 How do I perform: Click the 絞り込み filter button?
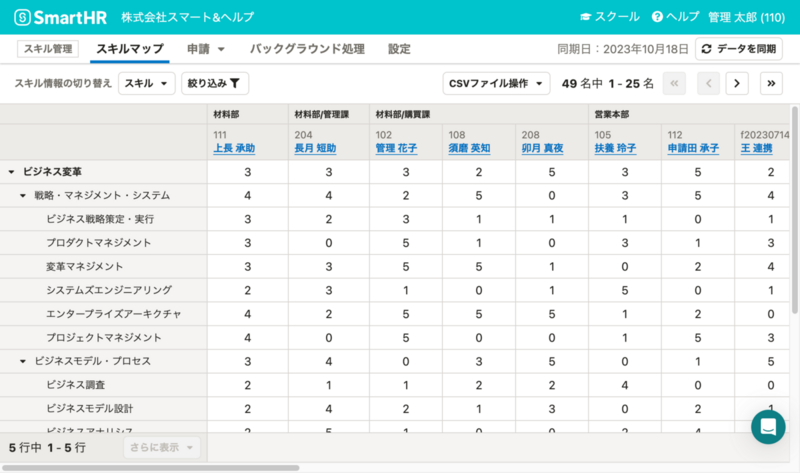pyautogui.click(x=215, y=83)
